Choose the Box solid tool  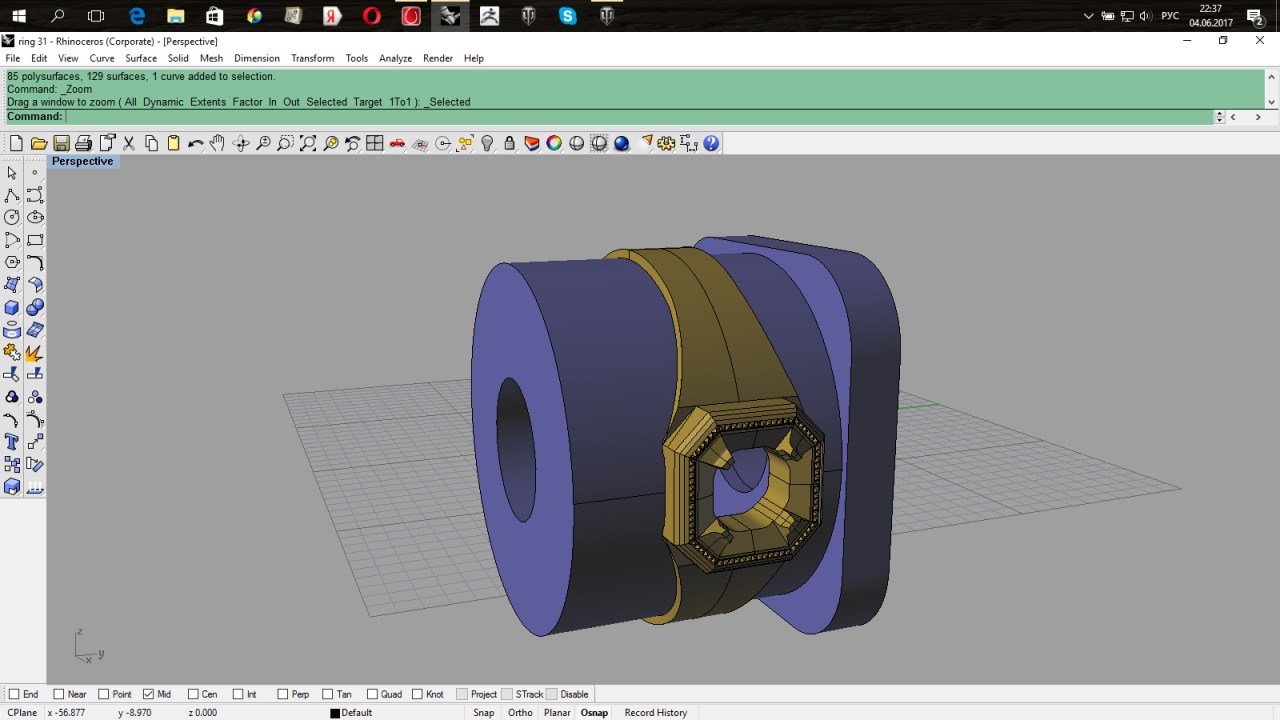pos(12,308)
